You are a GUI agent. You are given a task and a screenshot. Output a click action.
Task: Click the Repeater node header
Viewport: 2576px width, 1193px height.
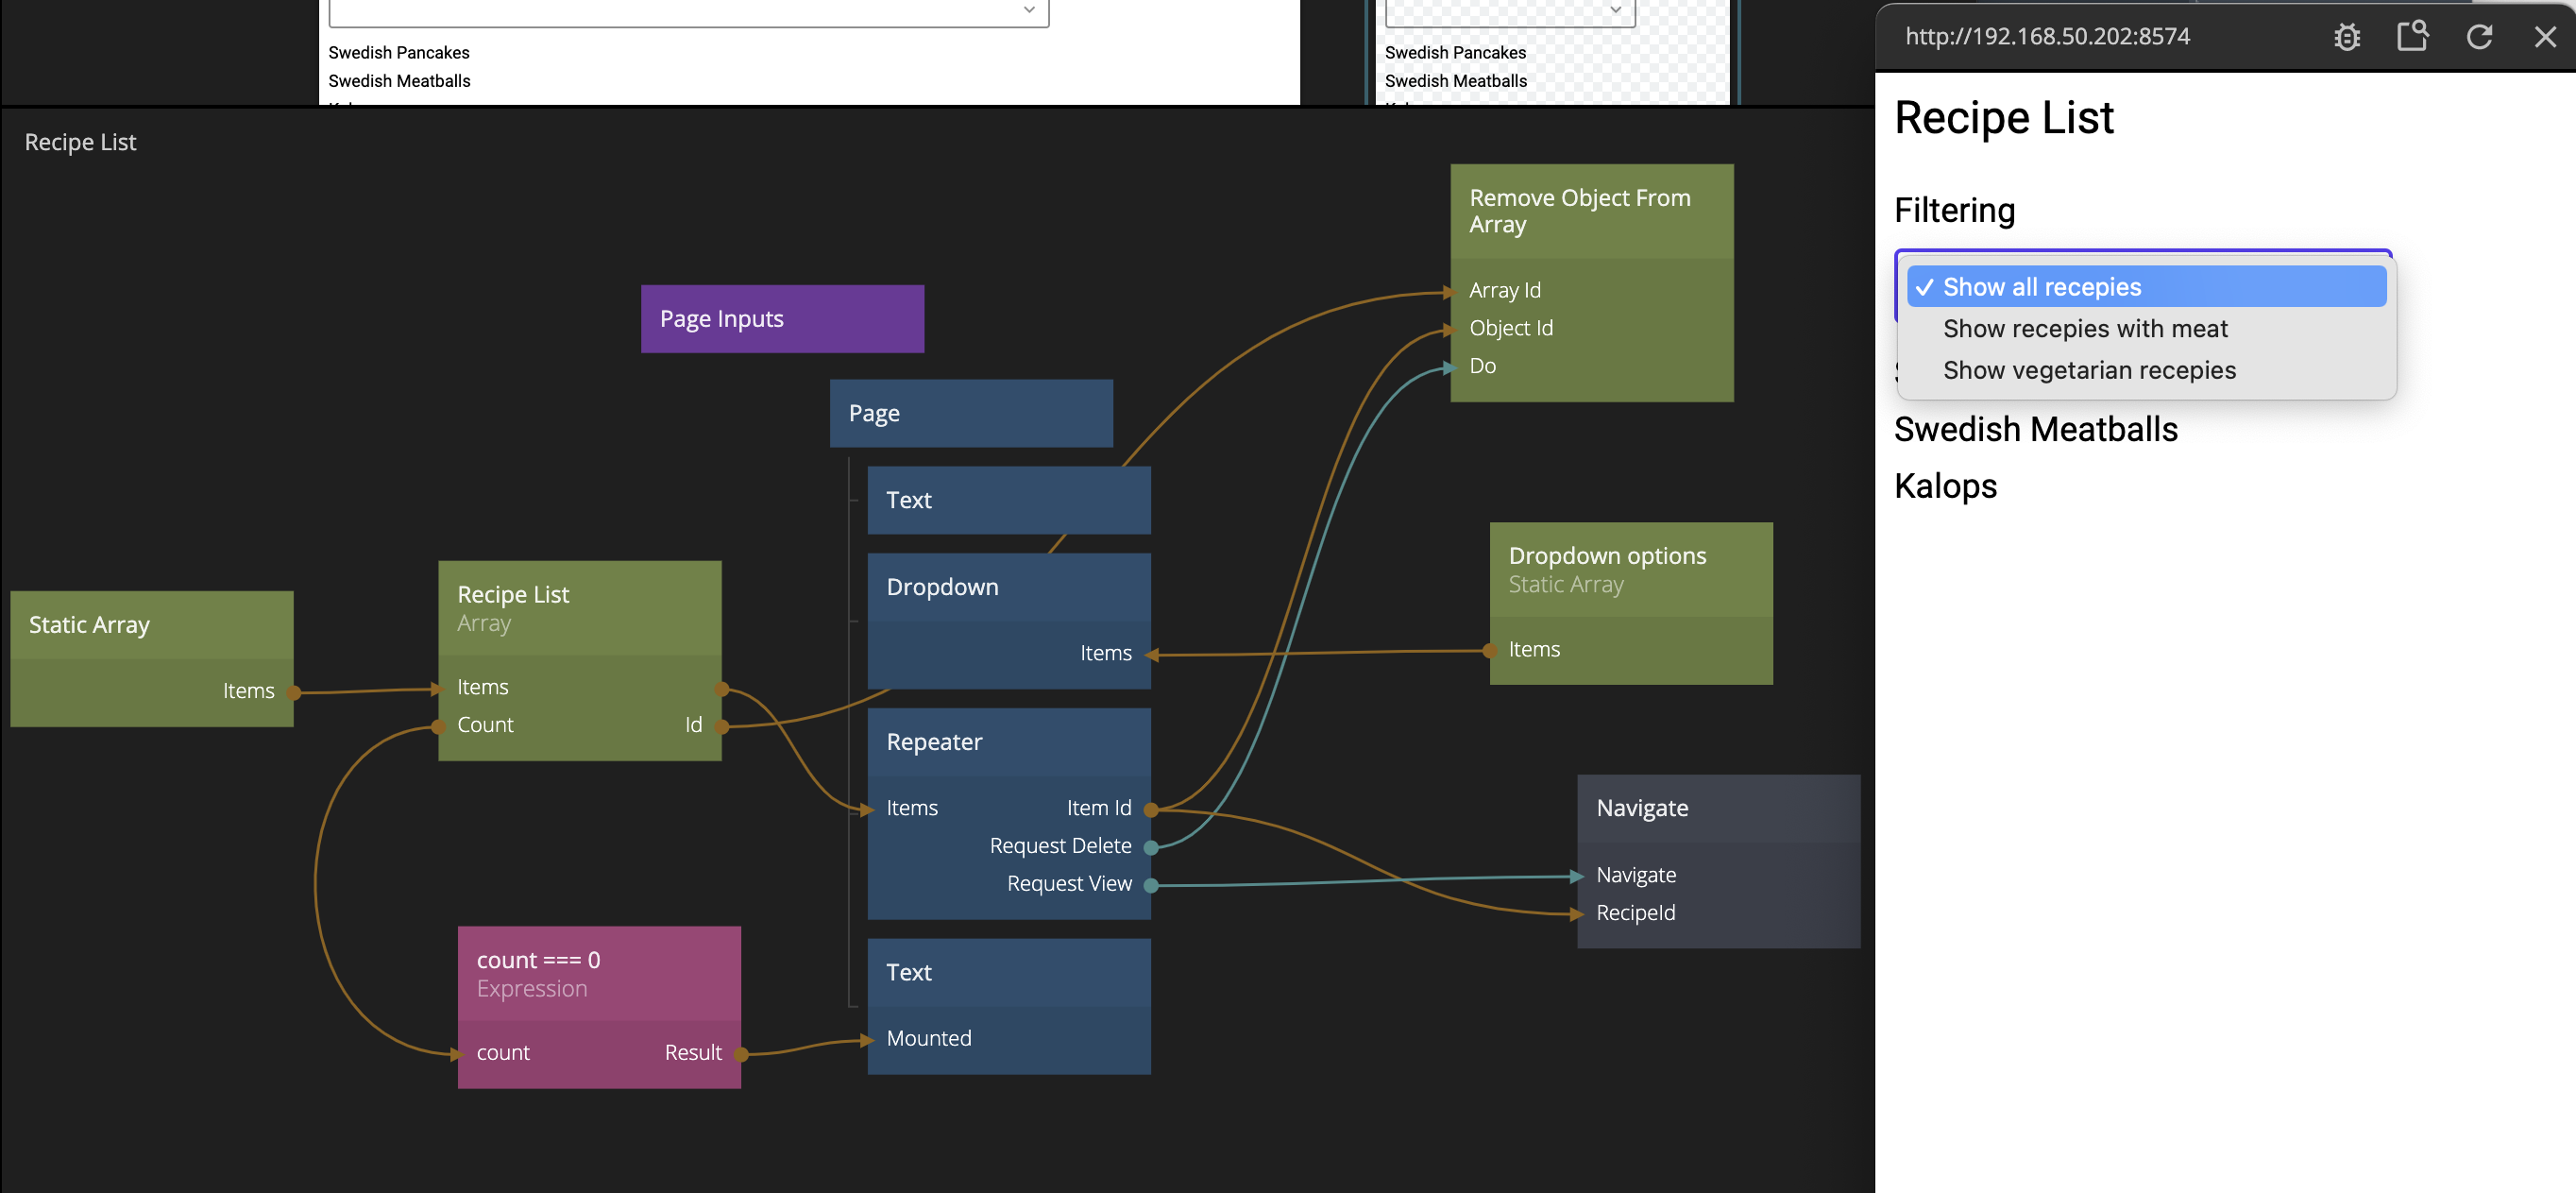click(1008, 742)
